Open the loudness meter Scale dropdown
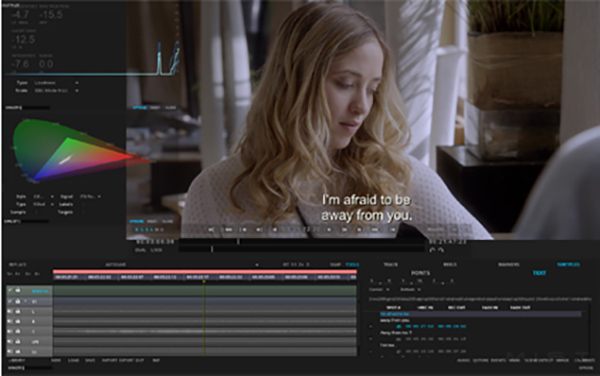The width and height of the screenshot is (600, 376). (x=56, y=91)
